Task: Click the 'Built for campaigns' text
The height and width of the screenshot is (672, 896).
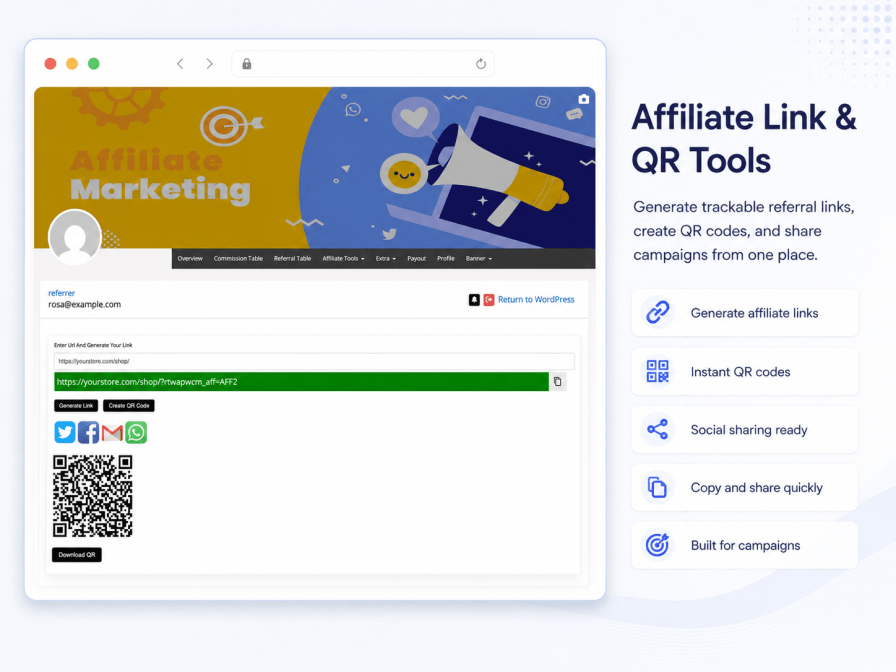Action: (745, 546)
